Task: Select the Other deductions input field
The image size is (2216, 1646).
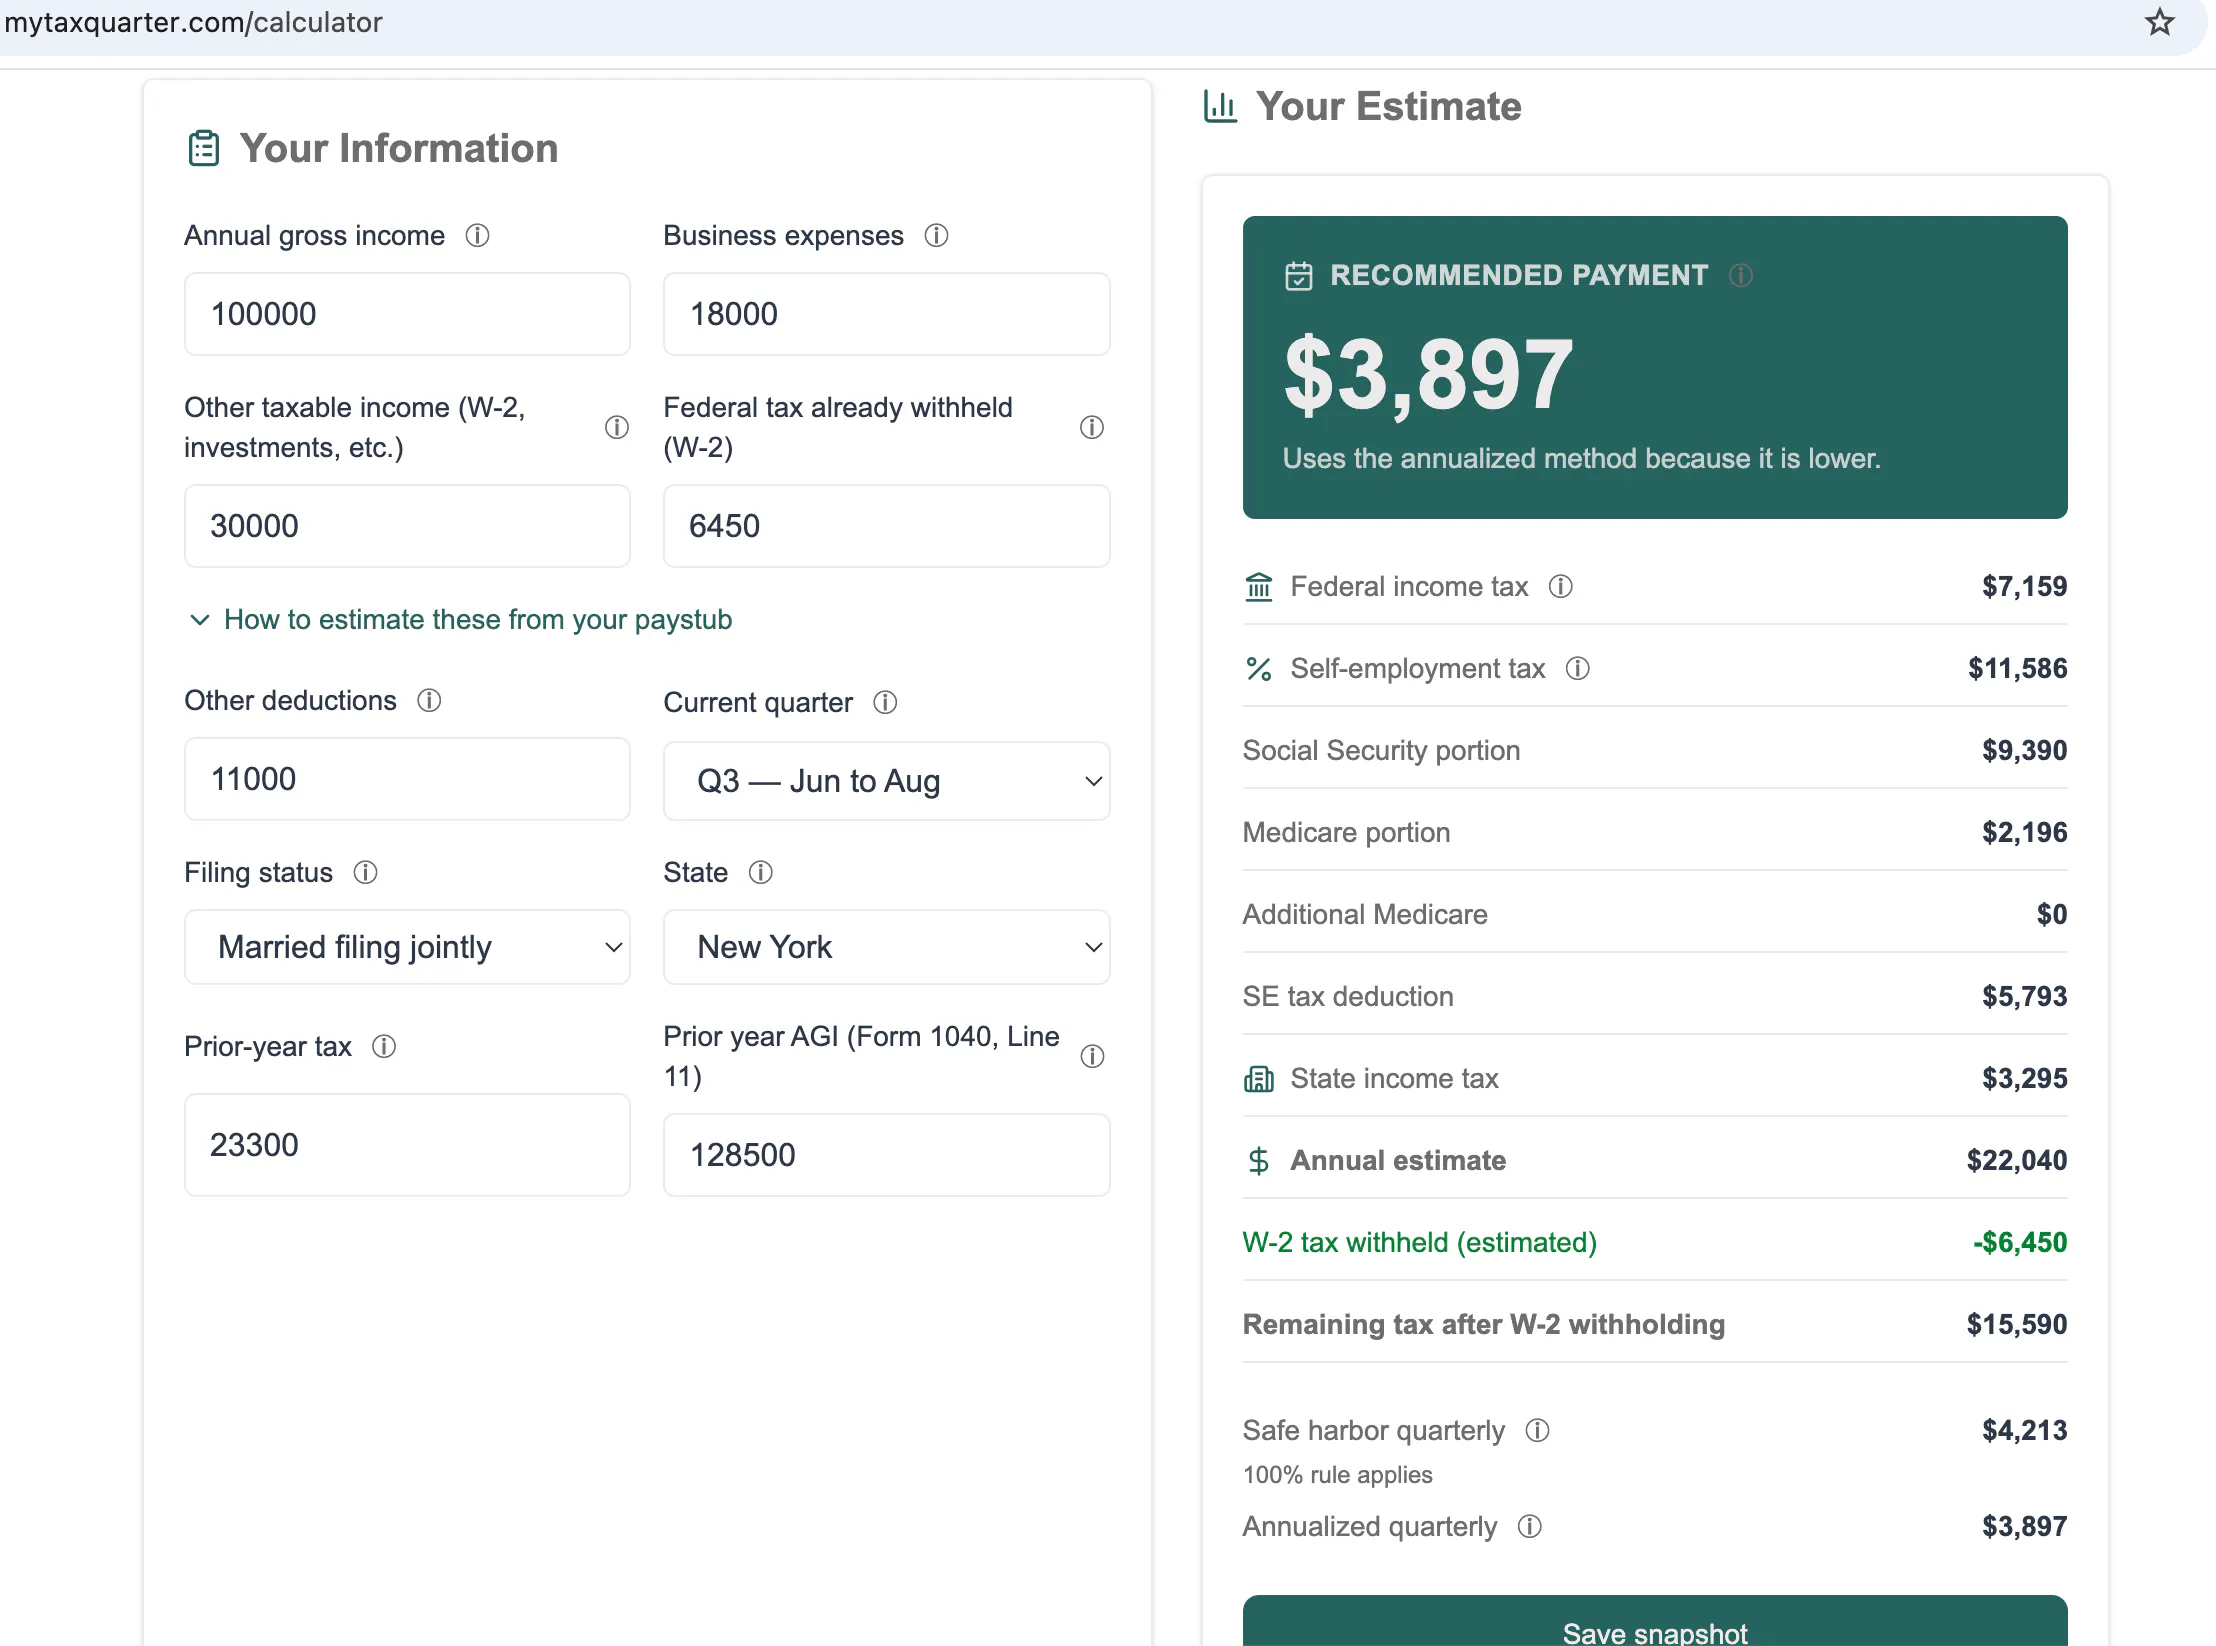Action: pyautogui.click(x=407, y=779)
